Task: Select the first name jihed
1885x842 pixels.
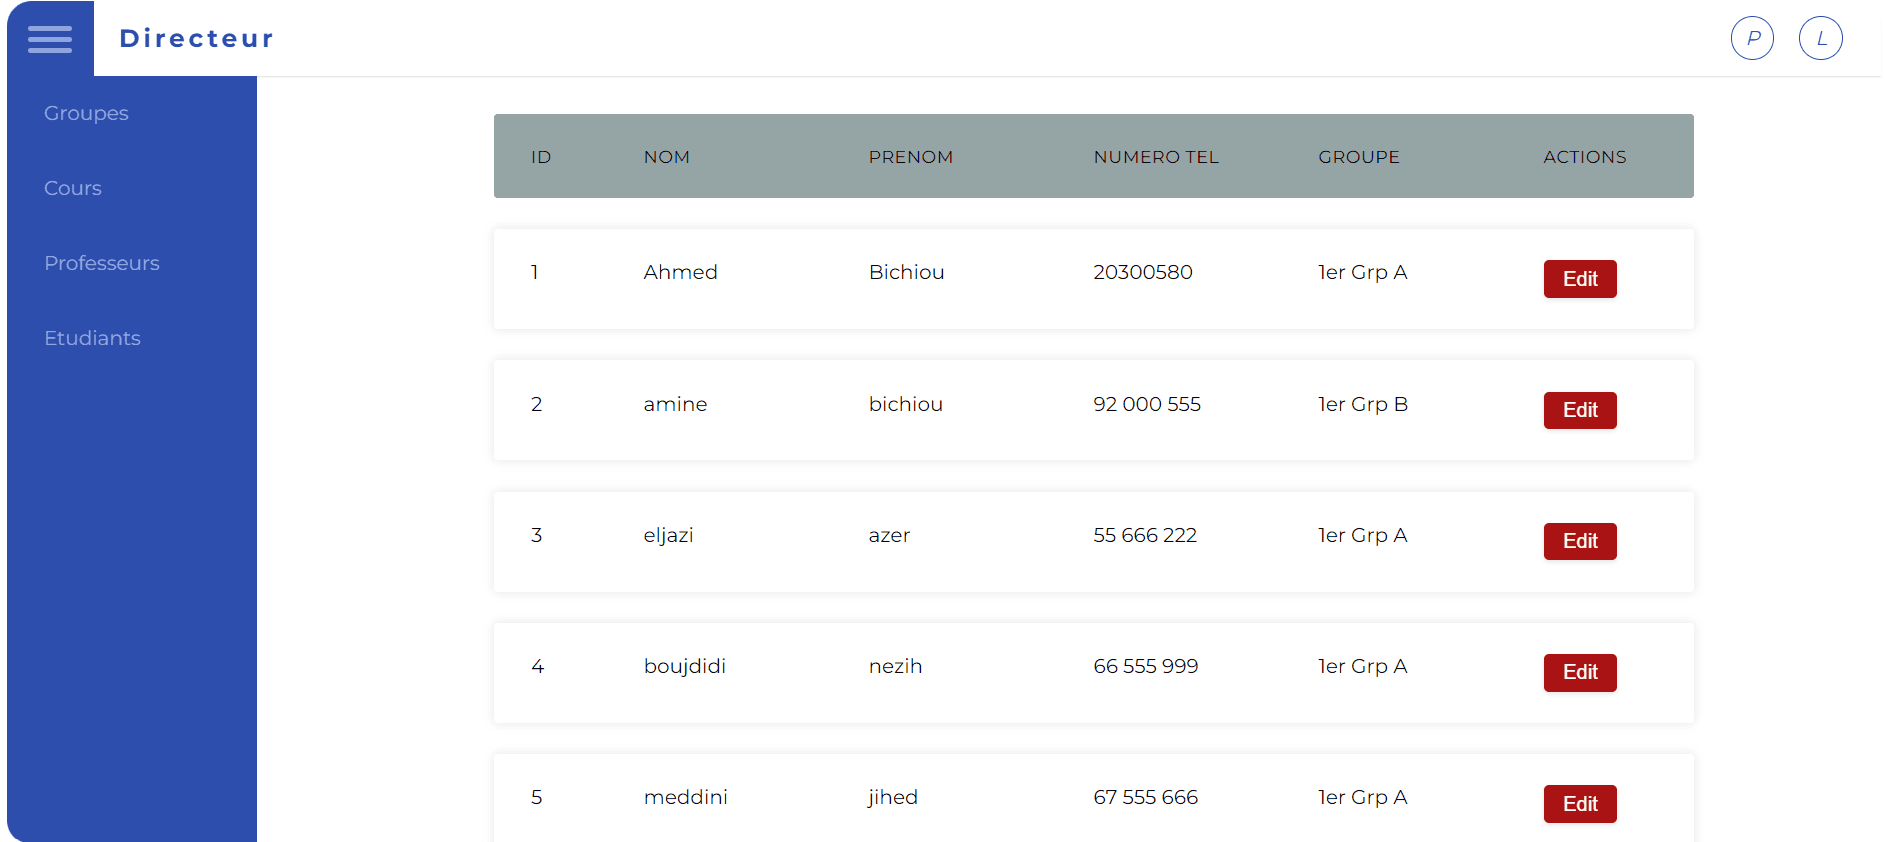Action: [x=893, y=797]
